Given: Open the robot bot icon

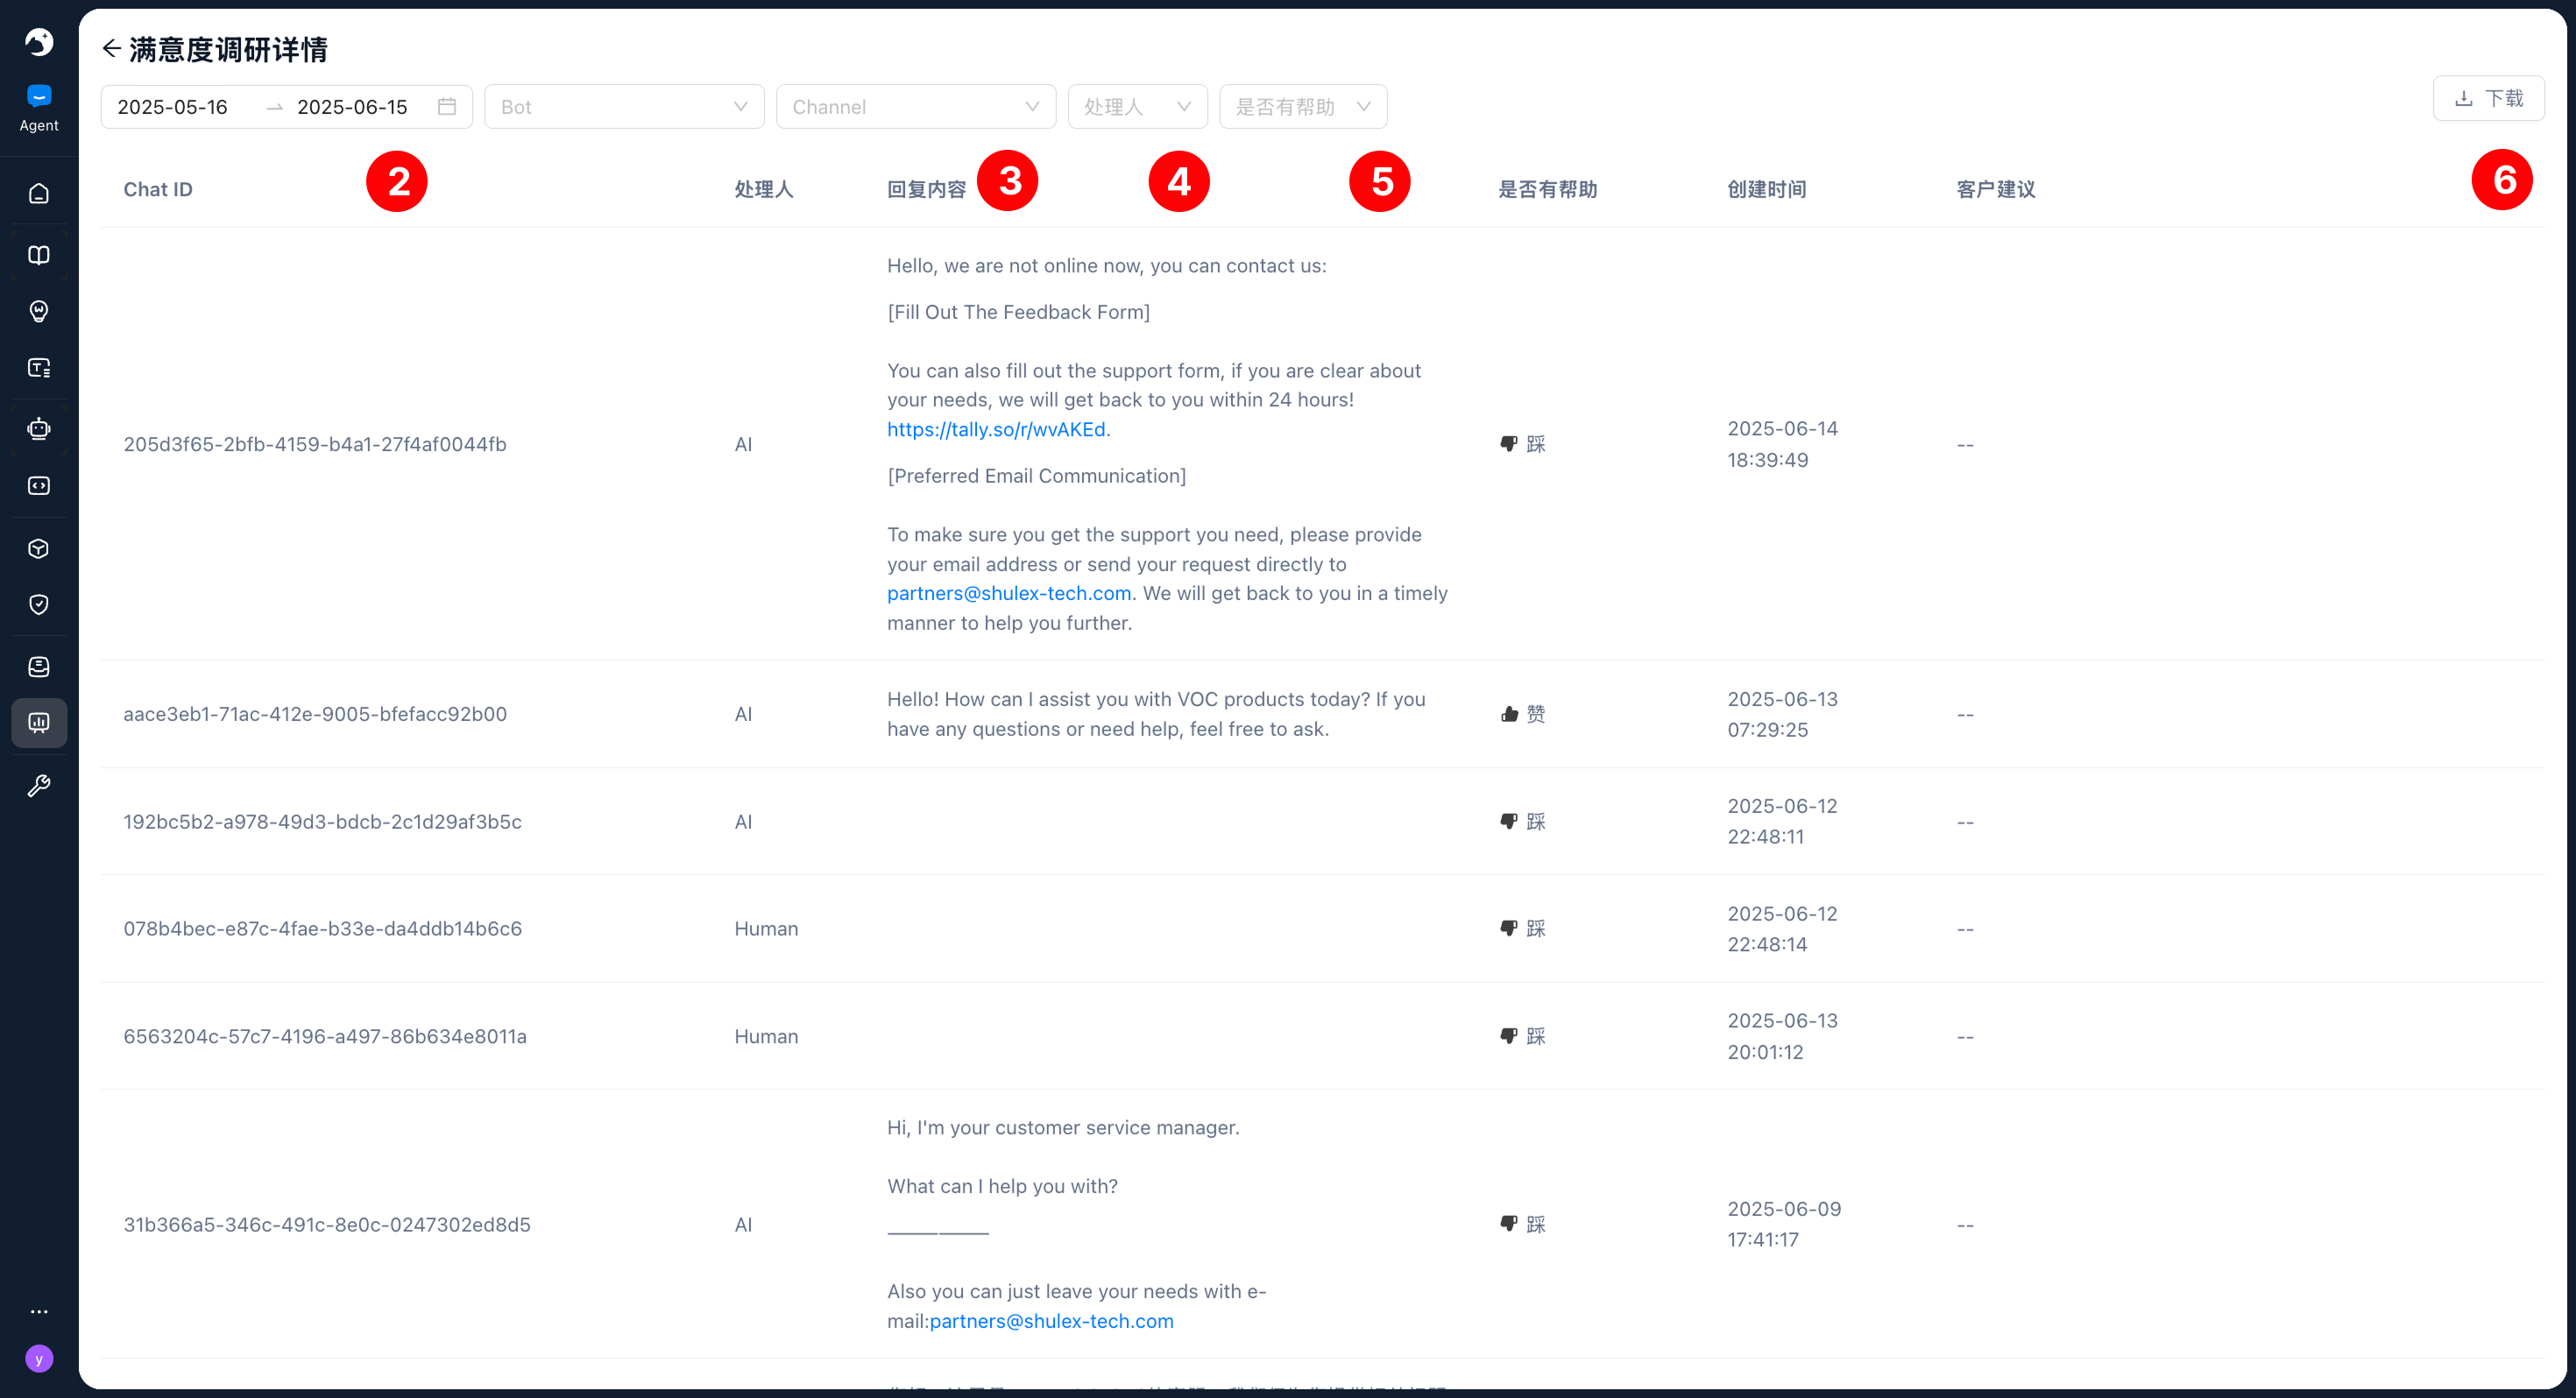Looking at the screenshot, I should click(39, 429).
